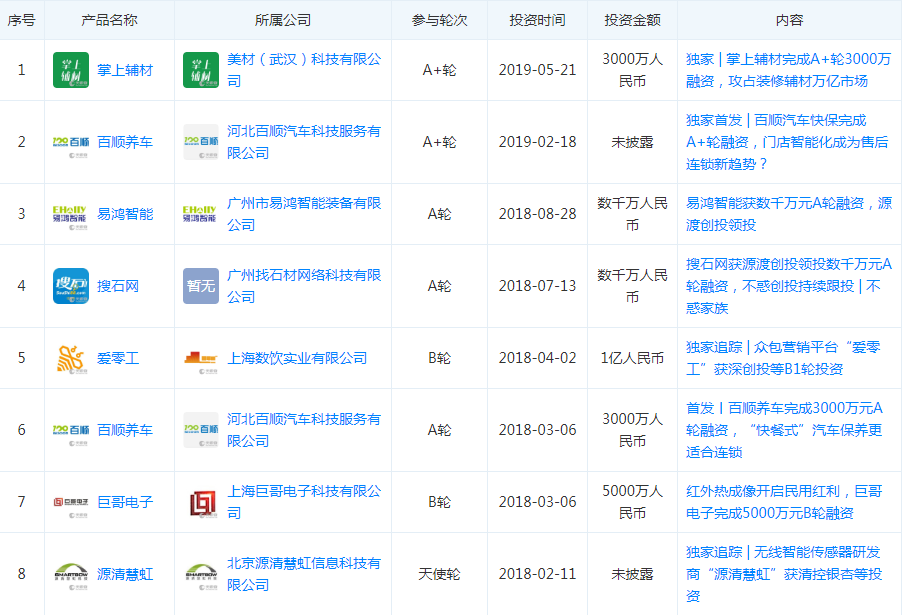Click the 序号 column header

[x=21, y=20]
